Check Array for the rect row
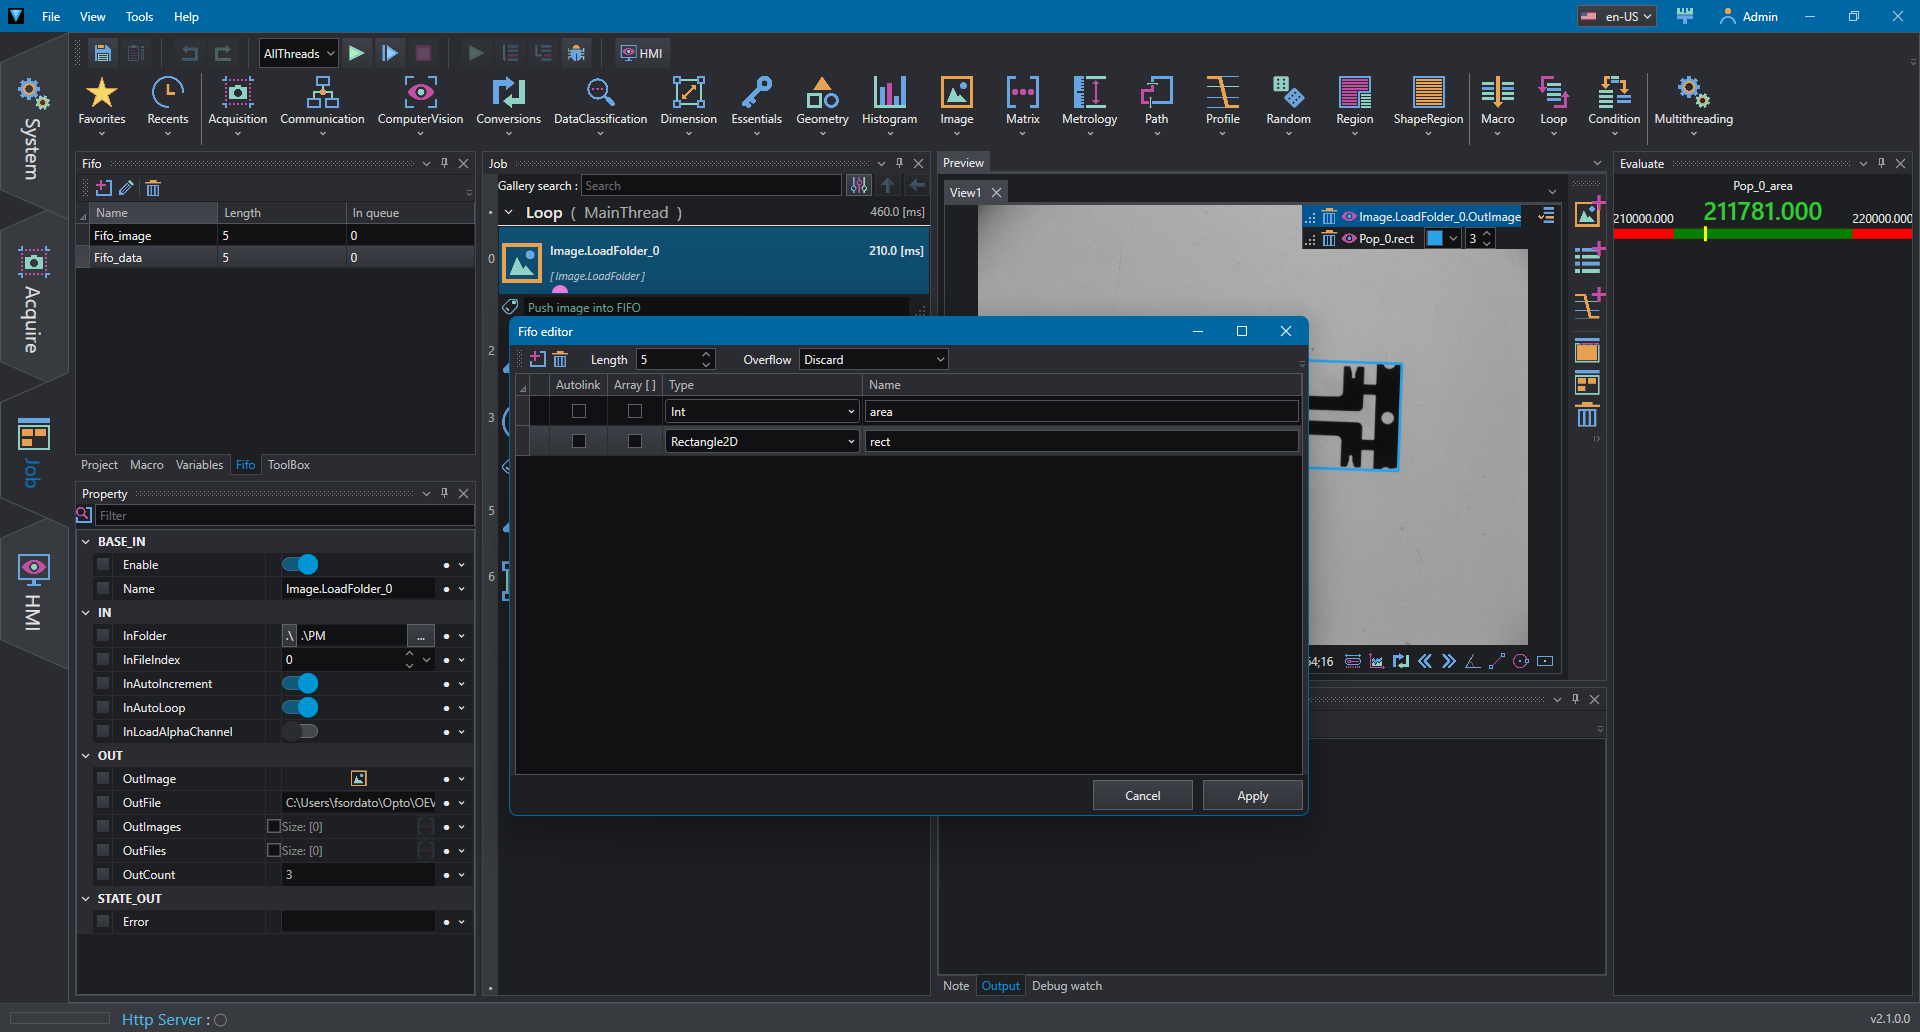Screen dimensions: 1920x1032 (635, 442)
